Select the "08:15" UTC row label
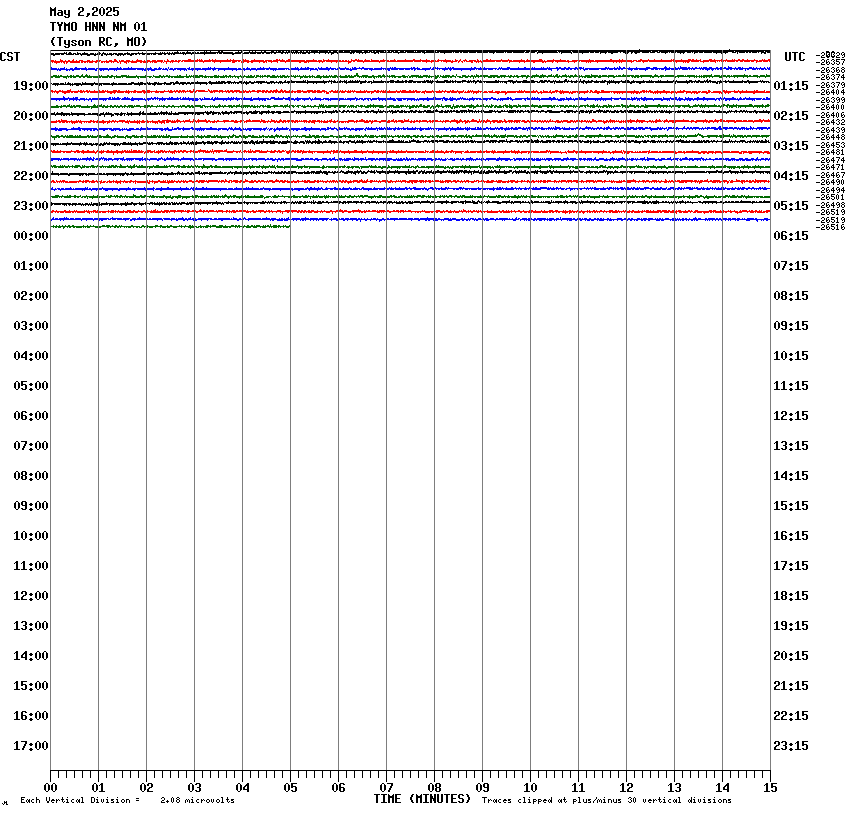Screen dimensions: 850x814 [791, 296]
